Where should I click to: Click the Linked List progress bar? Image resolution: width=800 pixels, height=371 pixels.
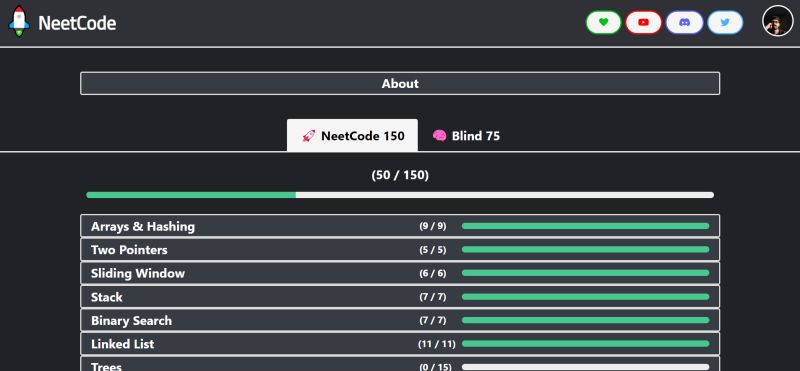point(585,343)
